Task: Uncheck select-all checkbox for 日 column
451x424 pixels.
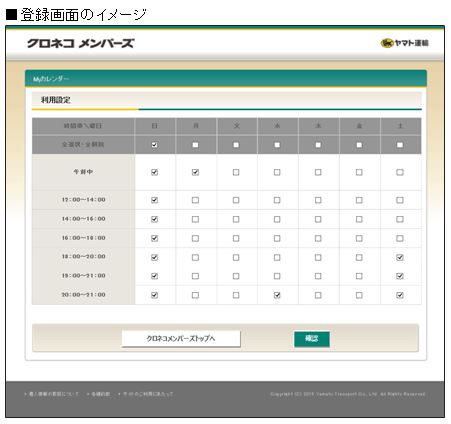Action: 154,145
